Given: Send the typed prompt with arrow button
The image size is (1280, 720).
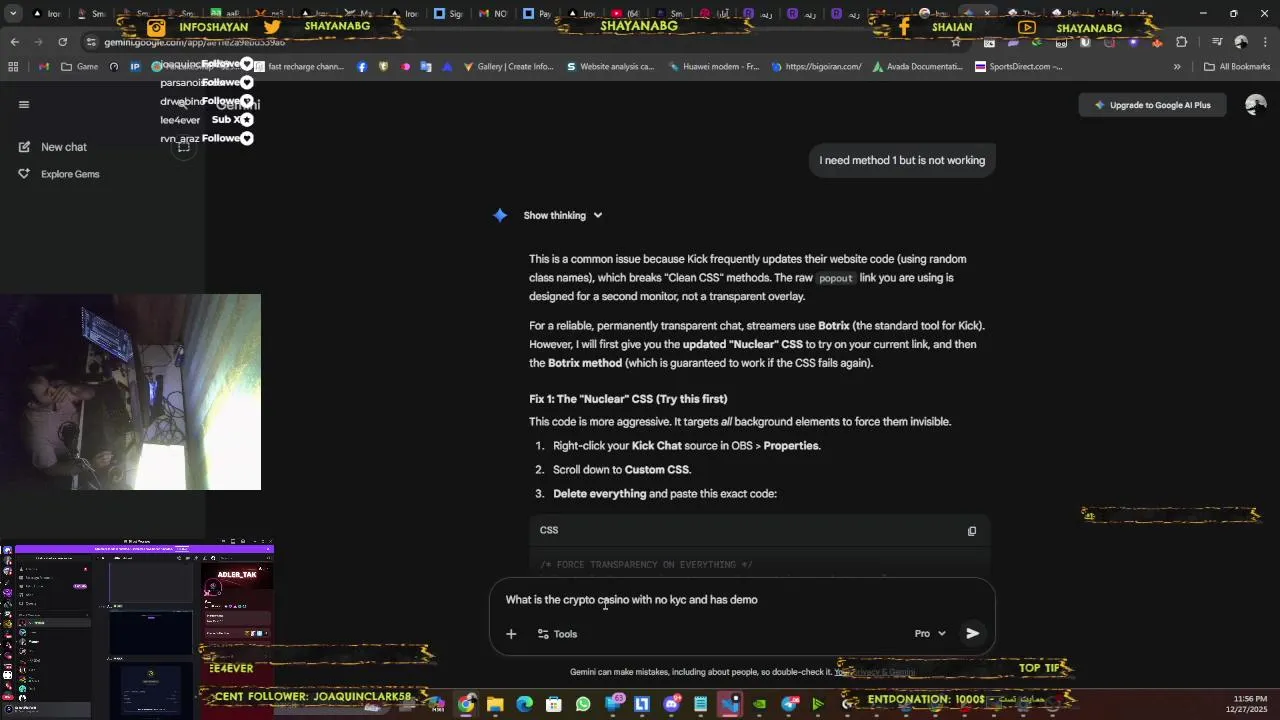Looking at the screenshot, I should tap(972, 634).
